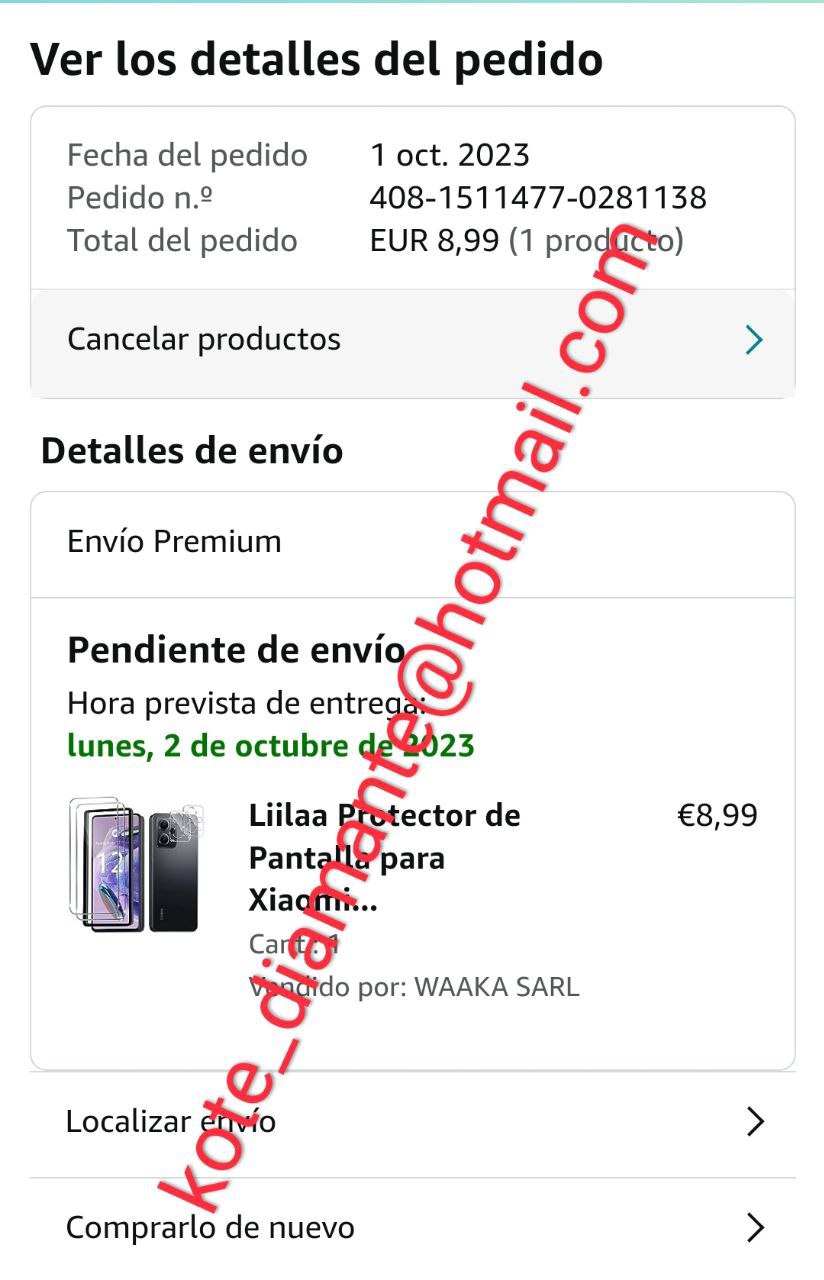Tap the Pendiente de envío status heading
The image size is (824, 1280).
click(x=236, y=650)
